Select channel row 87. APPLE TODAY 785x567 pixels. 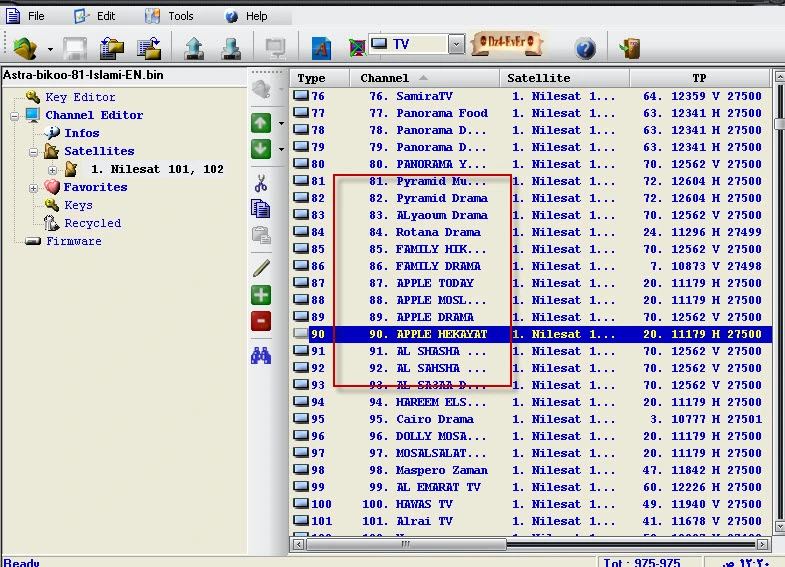coord(531,283)
